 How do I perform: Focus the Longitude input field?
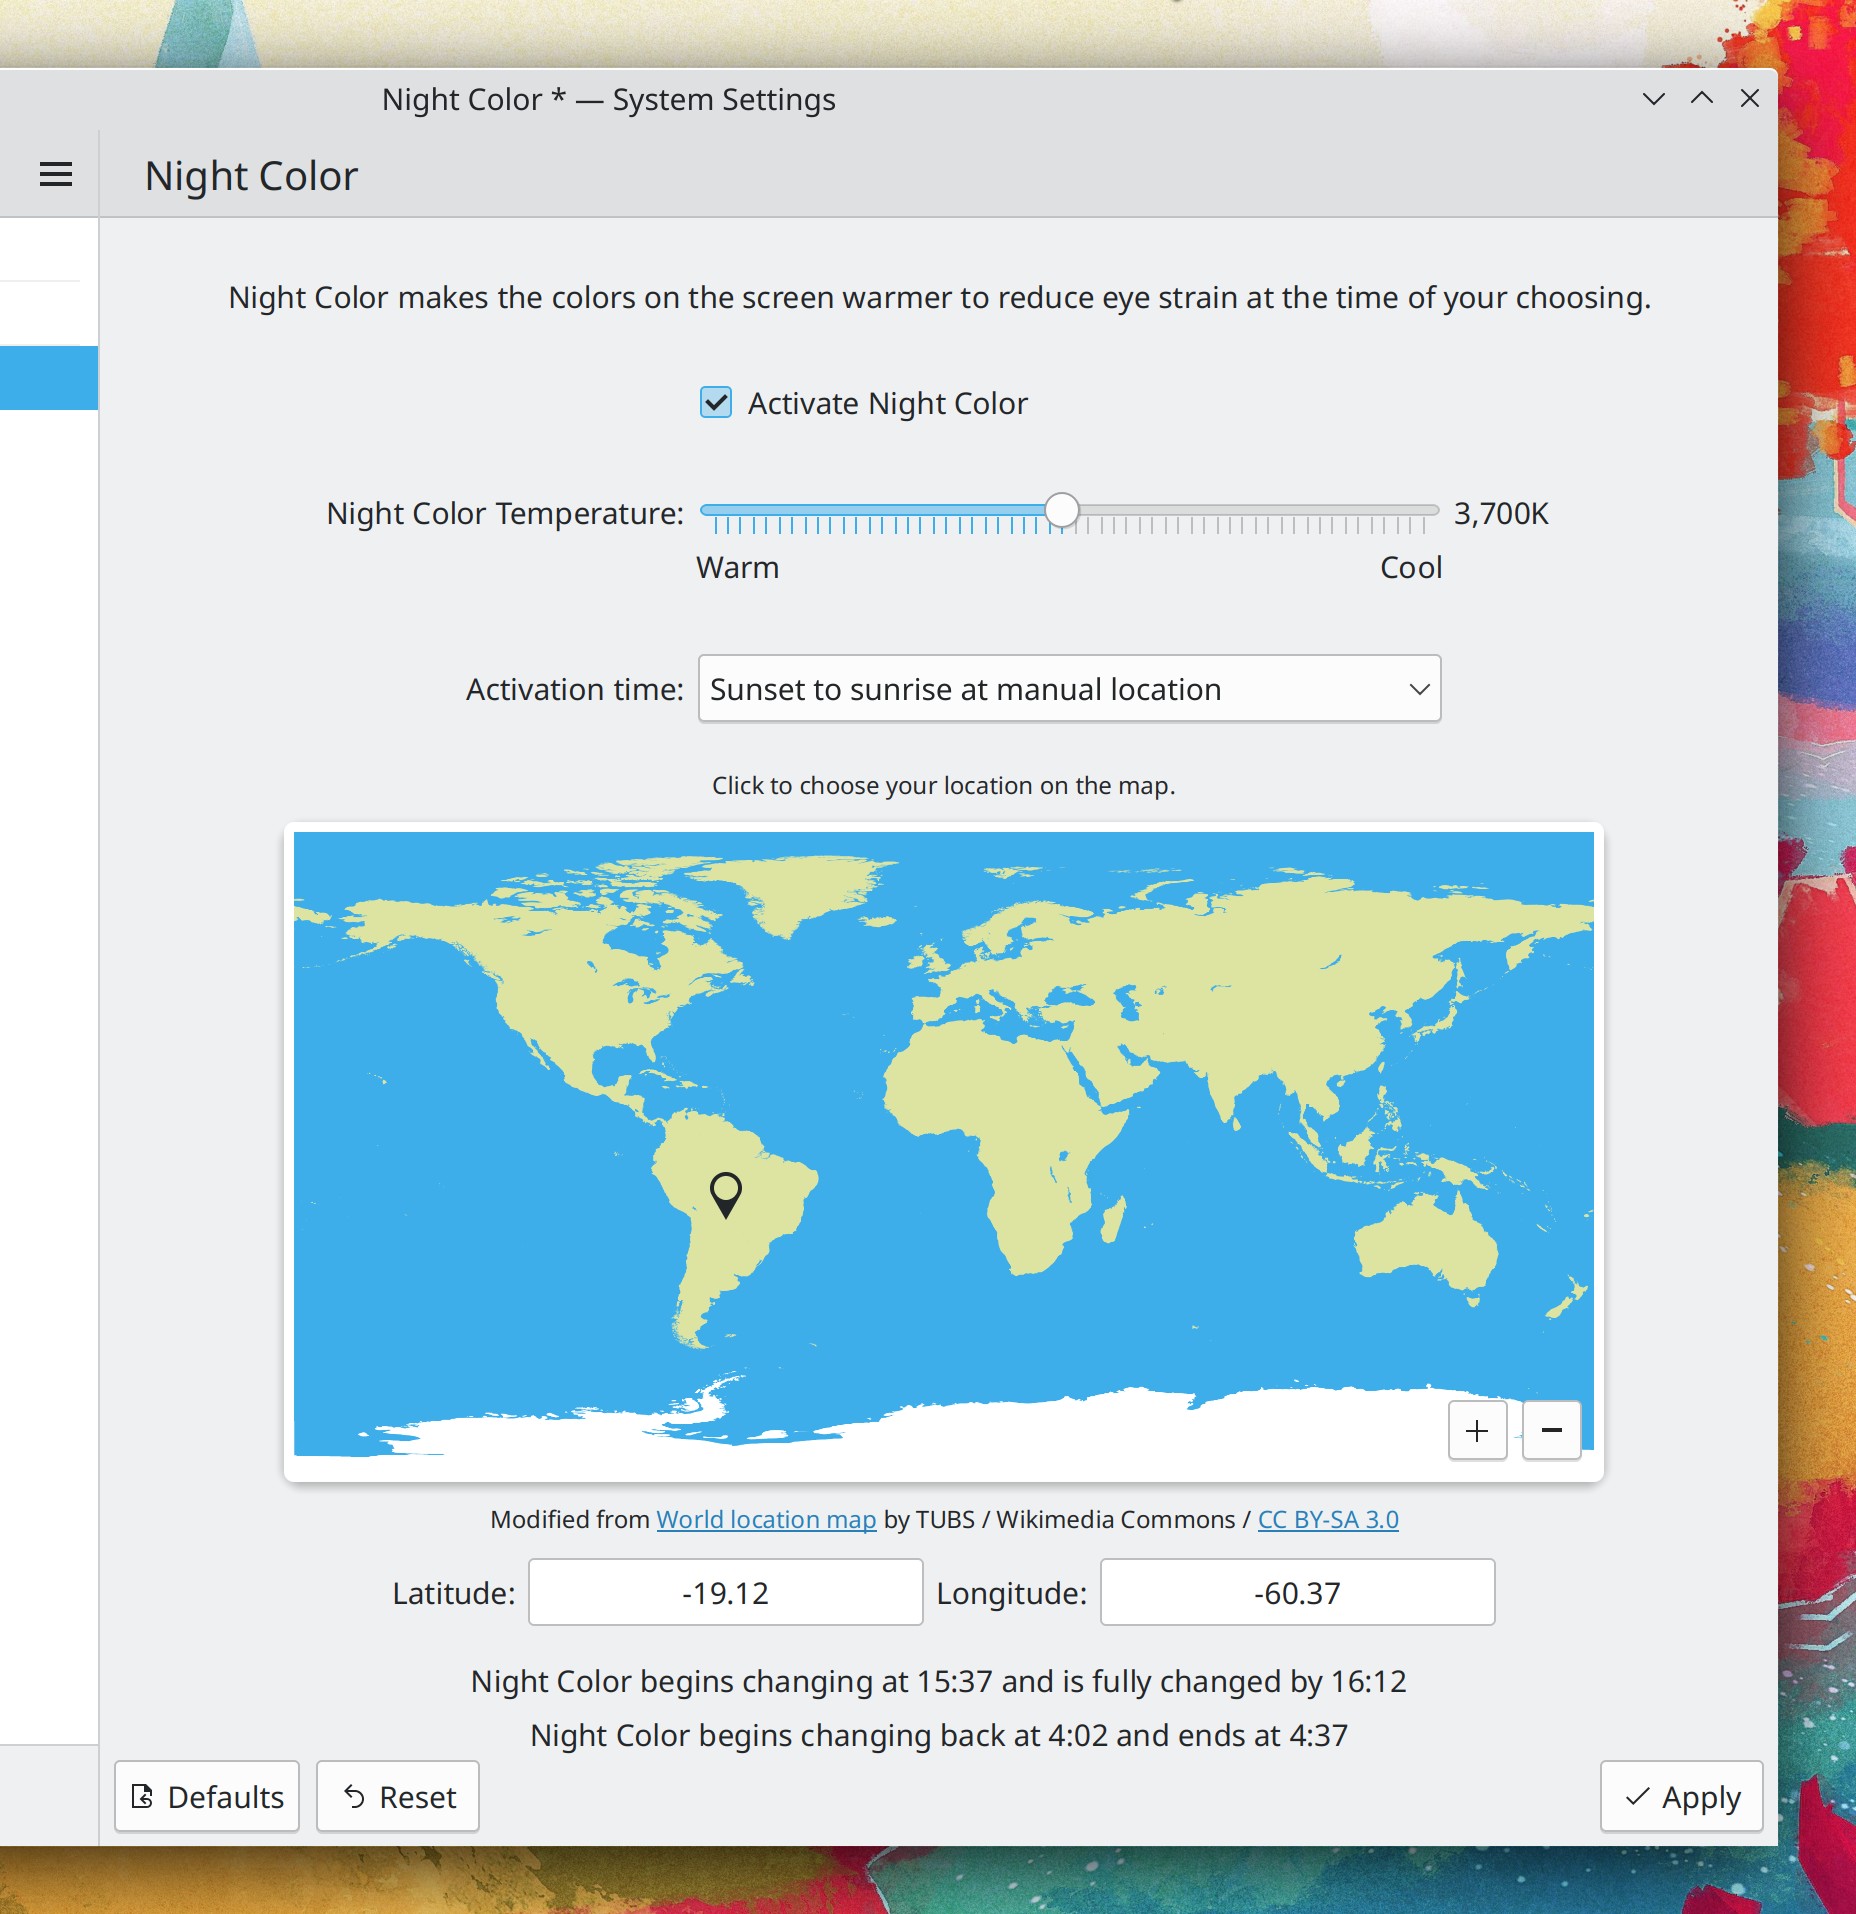point(1297,1593)
